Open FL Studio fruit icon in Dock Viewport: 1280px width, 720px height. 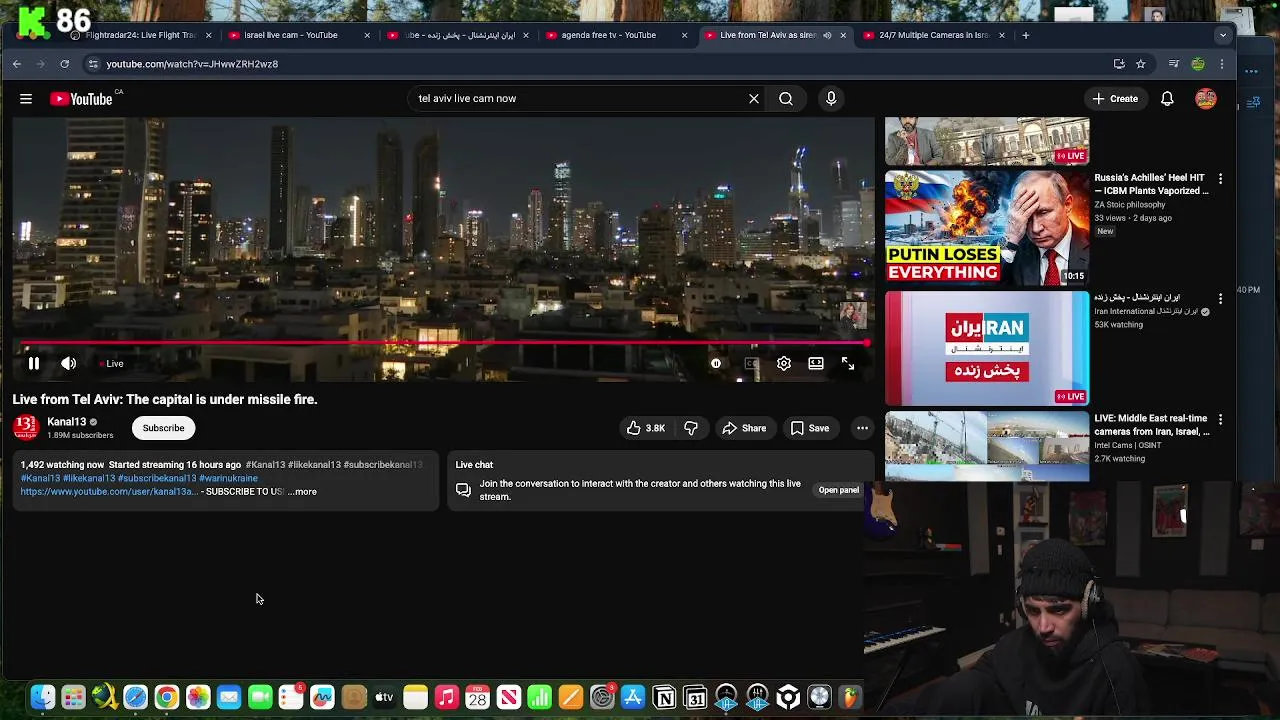(850, 697)
